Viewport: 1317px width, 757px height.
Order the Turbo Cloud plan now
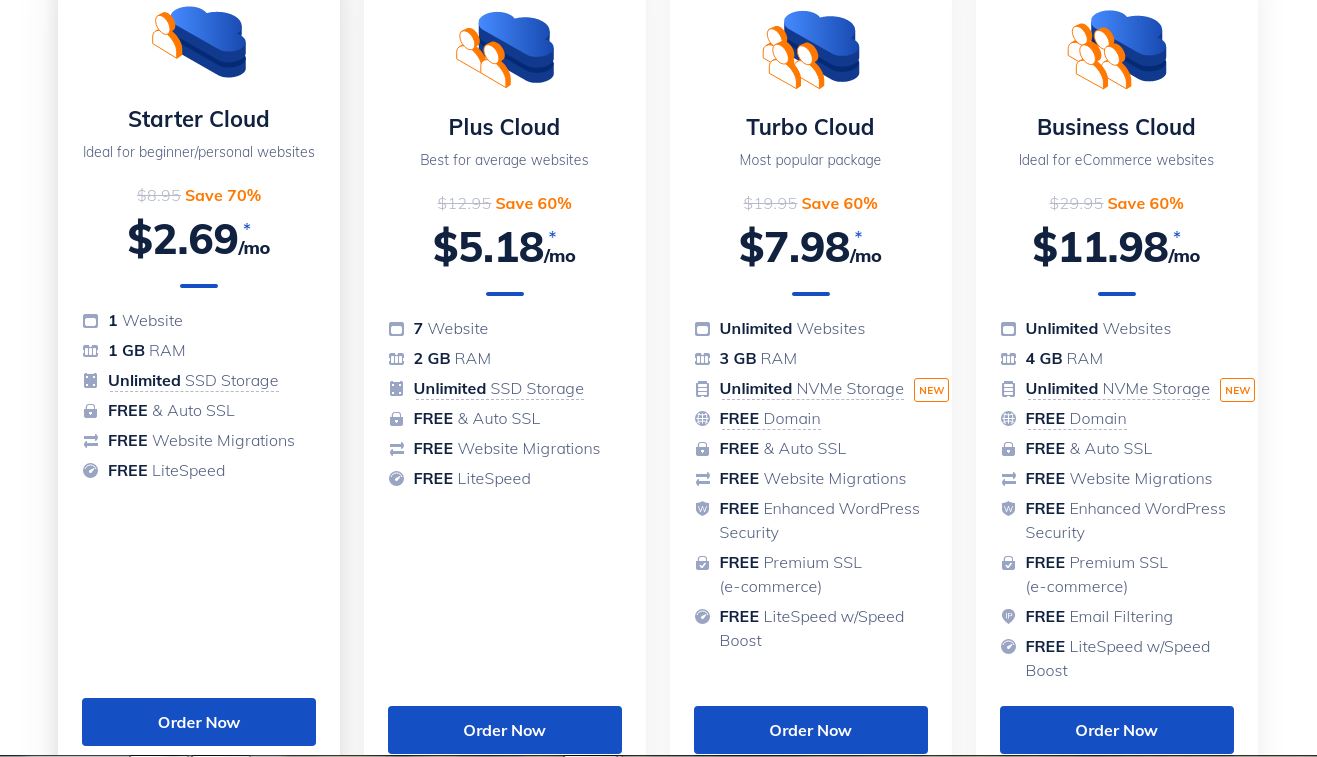pyautogui.click(x=811, y=730)
